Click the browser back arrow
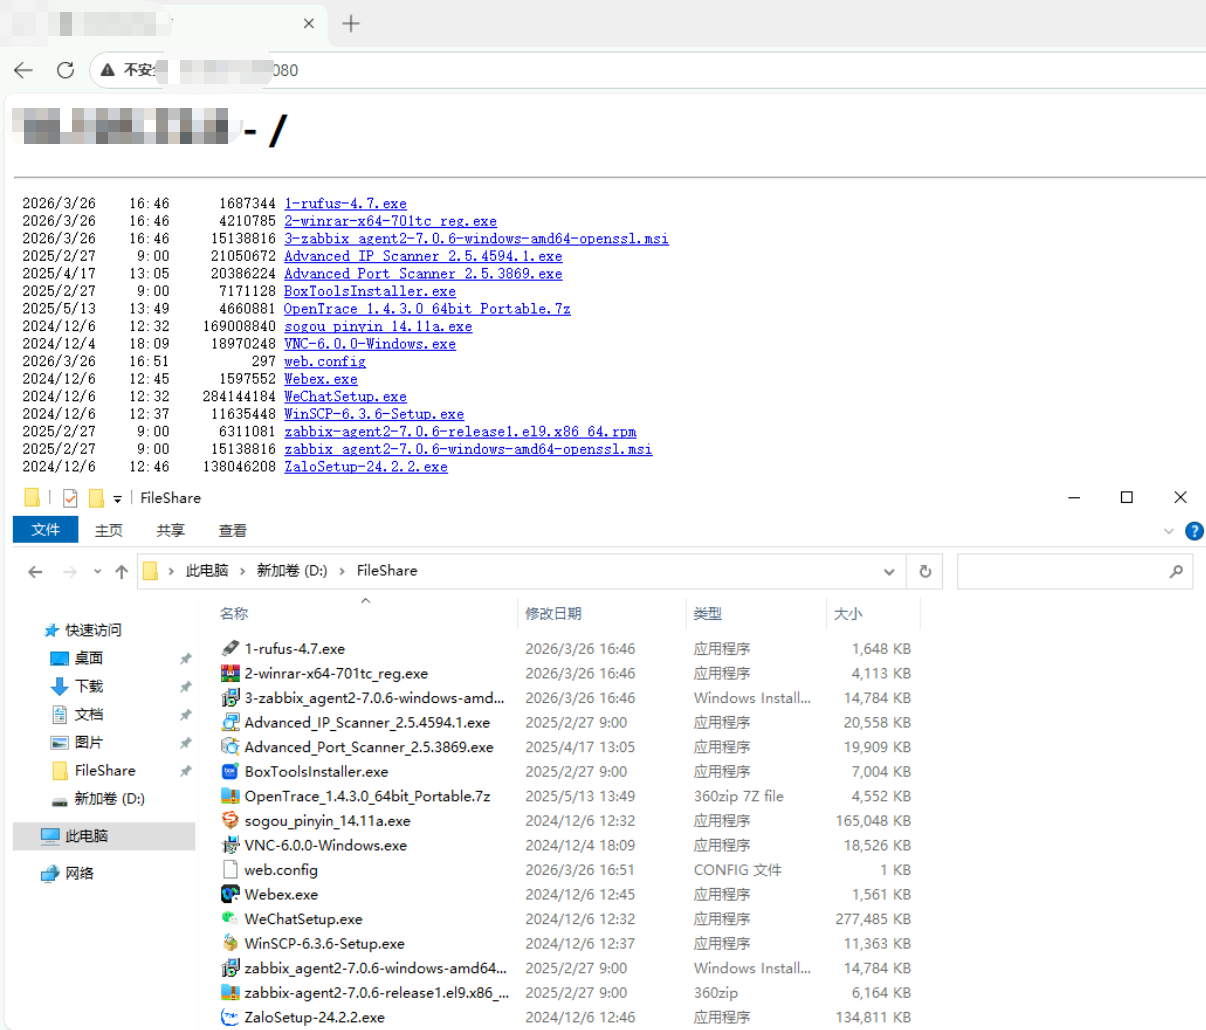This screenshot has width=1206, height=1030. pyautogui.click(x=24, y=70)
